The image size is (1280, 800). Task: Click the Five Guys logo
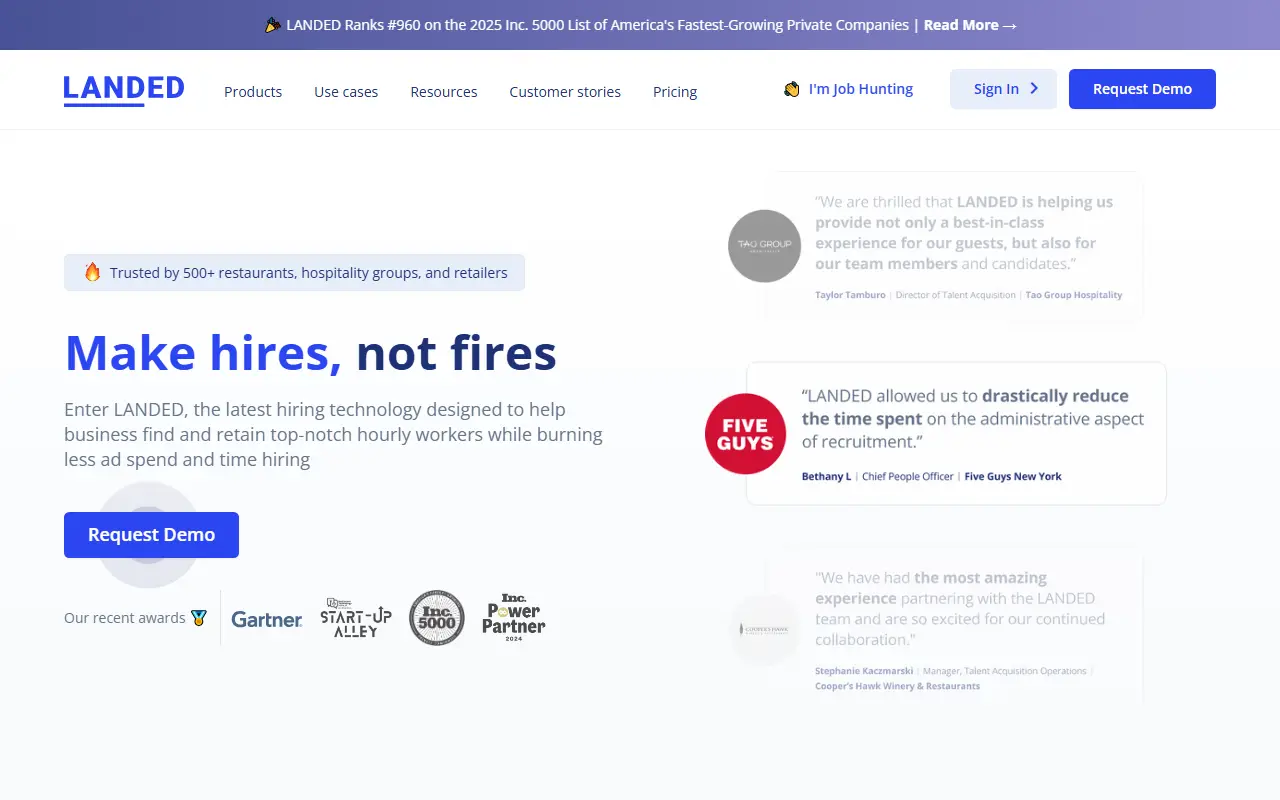746,434
